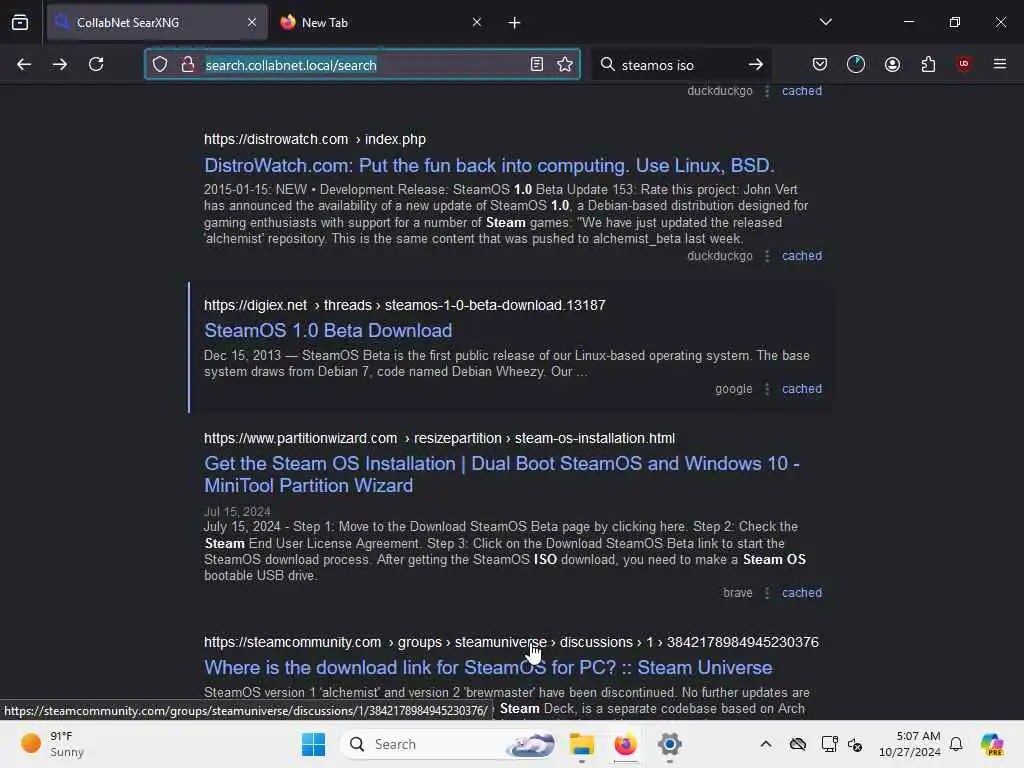Viewport: 1024px width, 768px height.
Task: Open the Extensions puzzle icon
Action: tap(928, 64)
